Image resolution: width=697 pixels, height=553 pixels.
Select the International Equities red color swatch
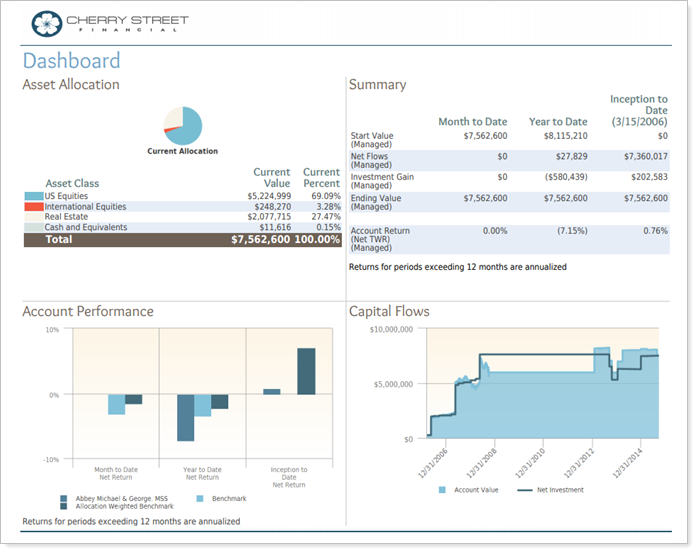point(33,206)
